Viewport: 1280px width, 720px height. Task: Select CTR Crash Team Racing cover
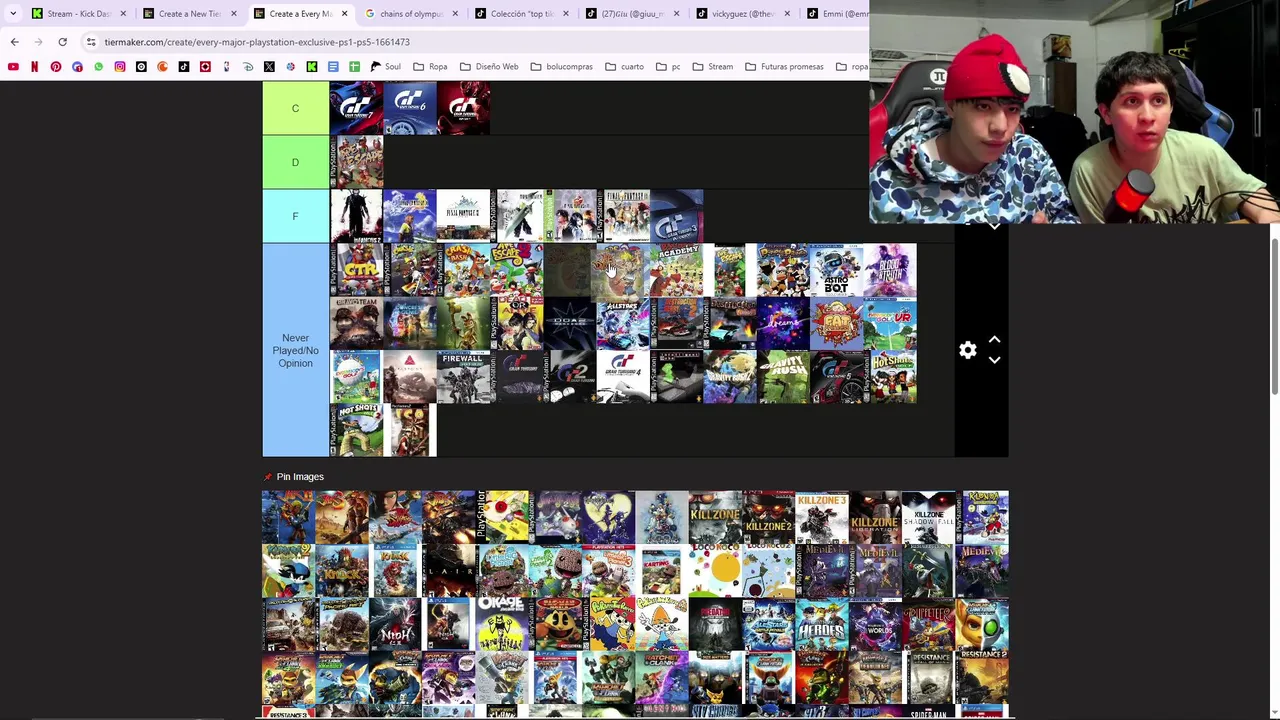(356, 270)
